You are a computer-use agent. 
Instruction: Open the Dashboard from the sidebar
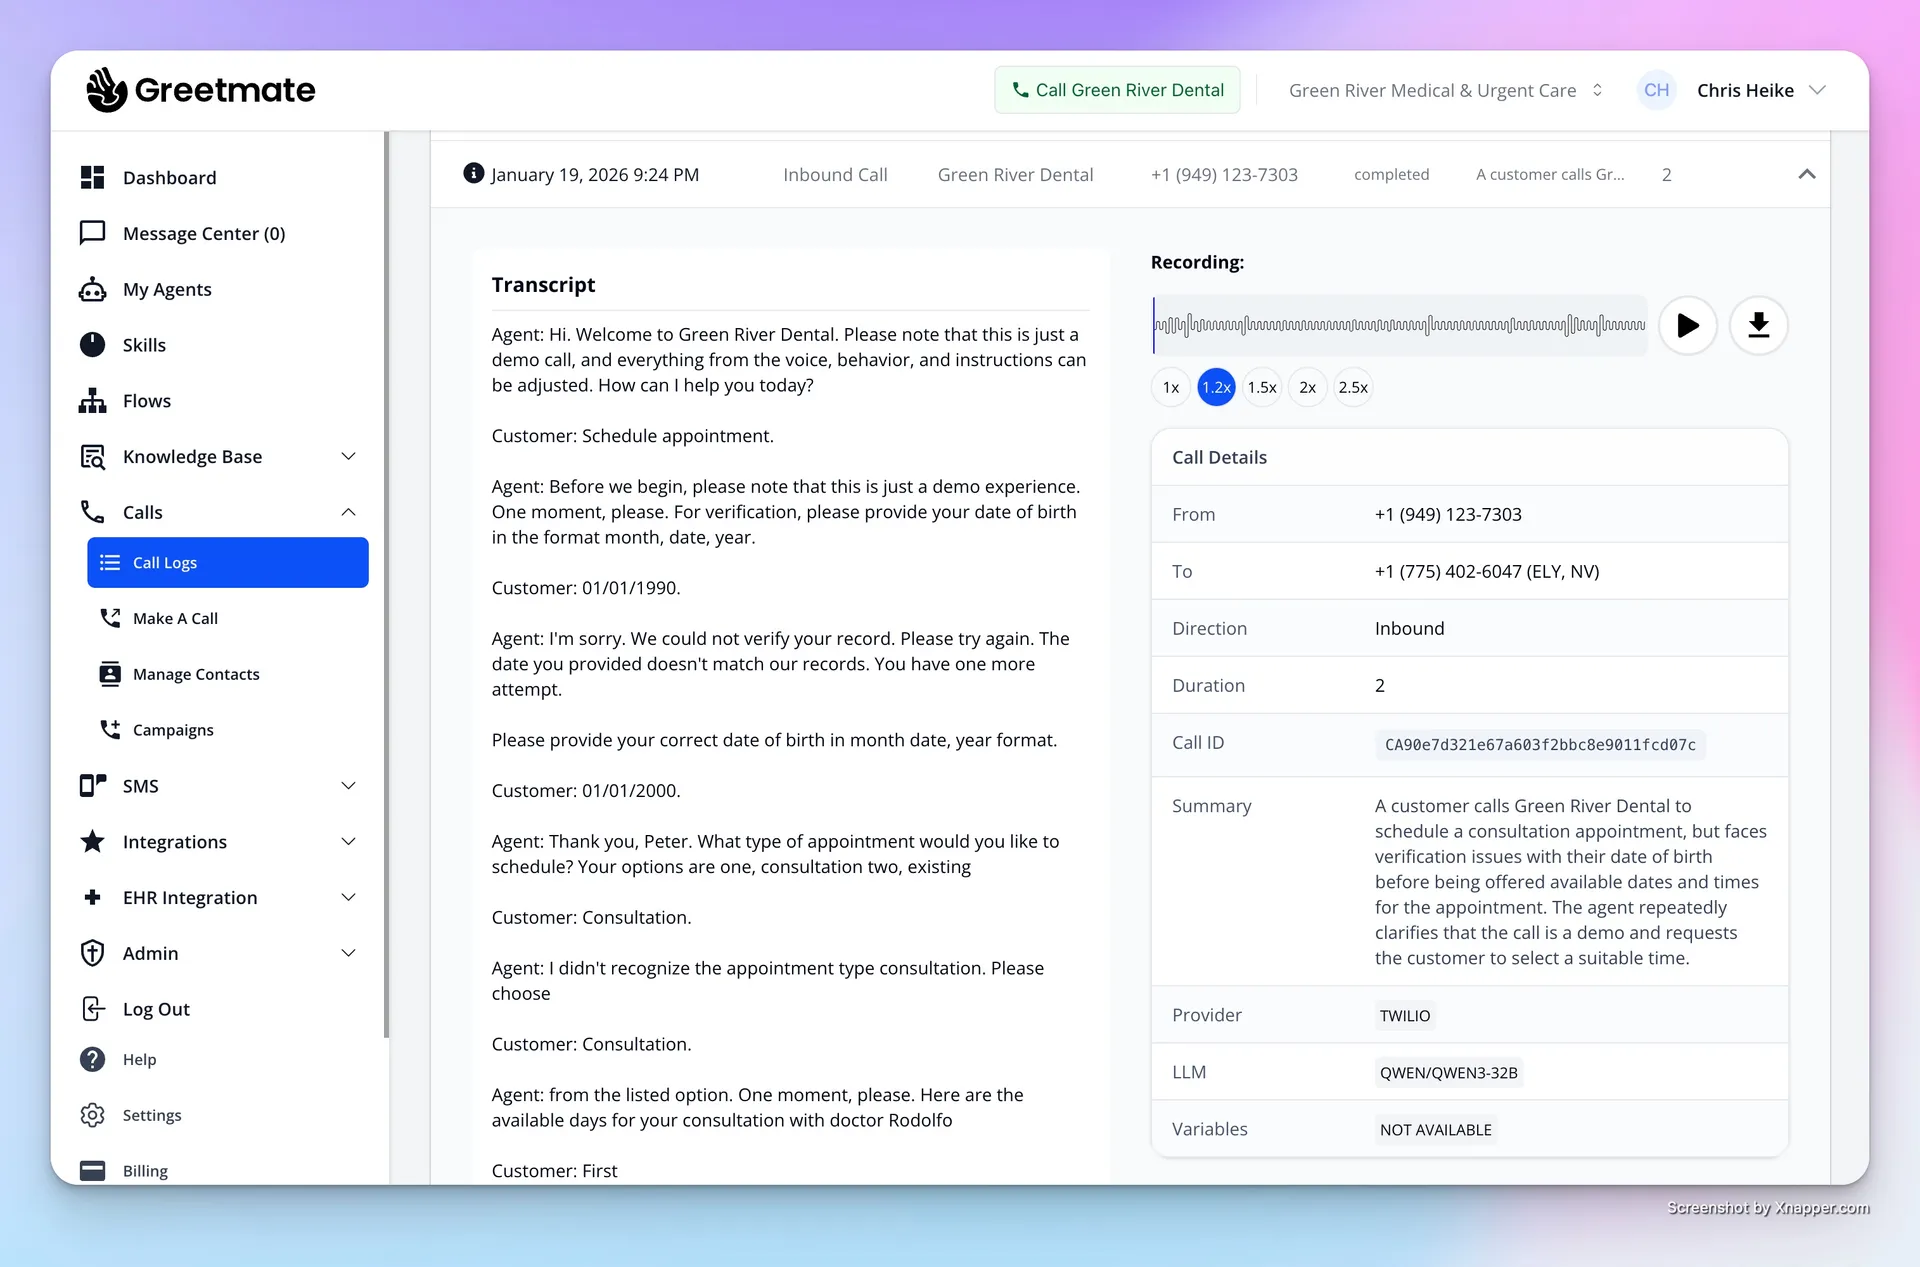(x=170, y=177)
